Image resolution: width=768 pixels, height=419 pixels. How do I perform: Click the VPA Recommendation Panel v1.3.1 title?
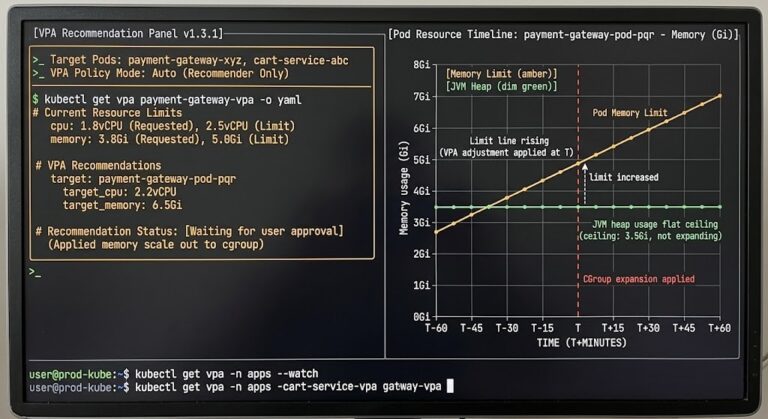128,33
